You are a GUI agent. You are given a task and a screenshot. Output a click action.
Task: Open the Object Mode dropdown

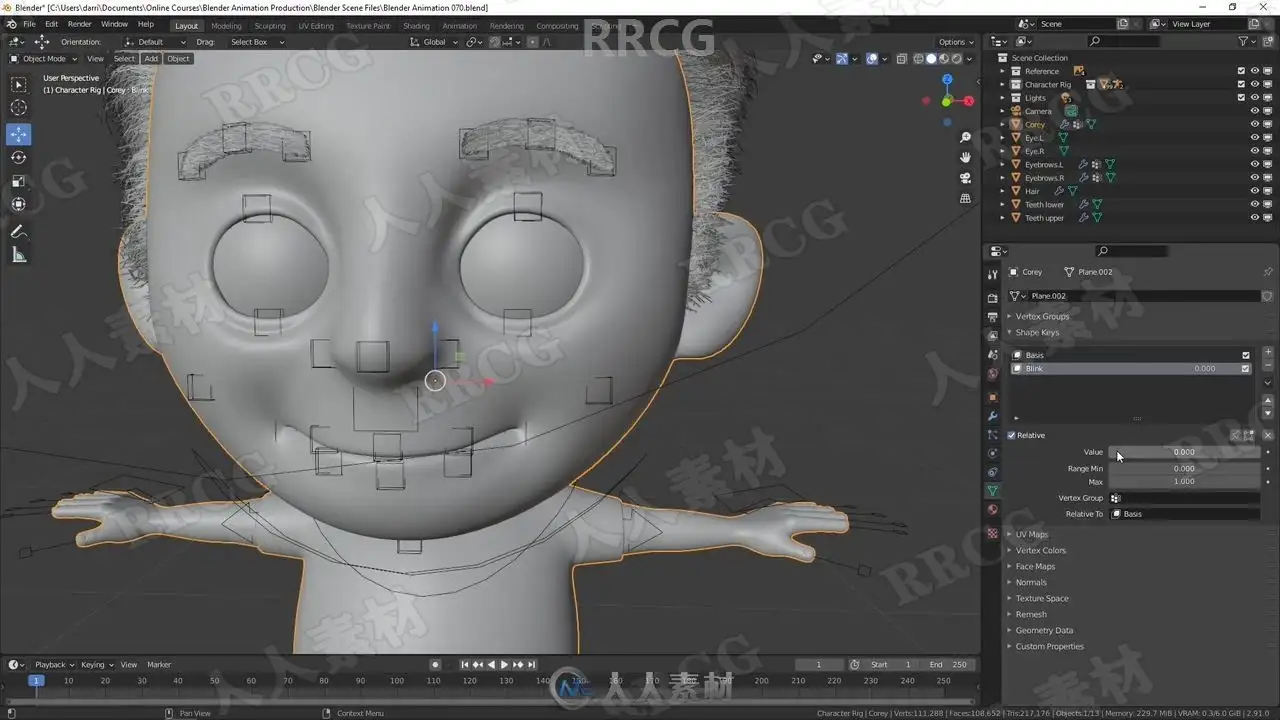(x=43, y=58)
